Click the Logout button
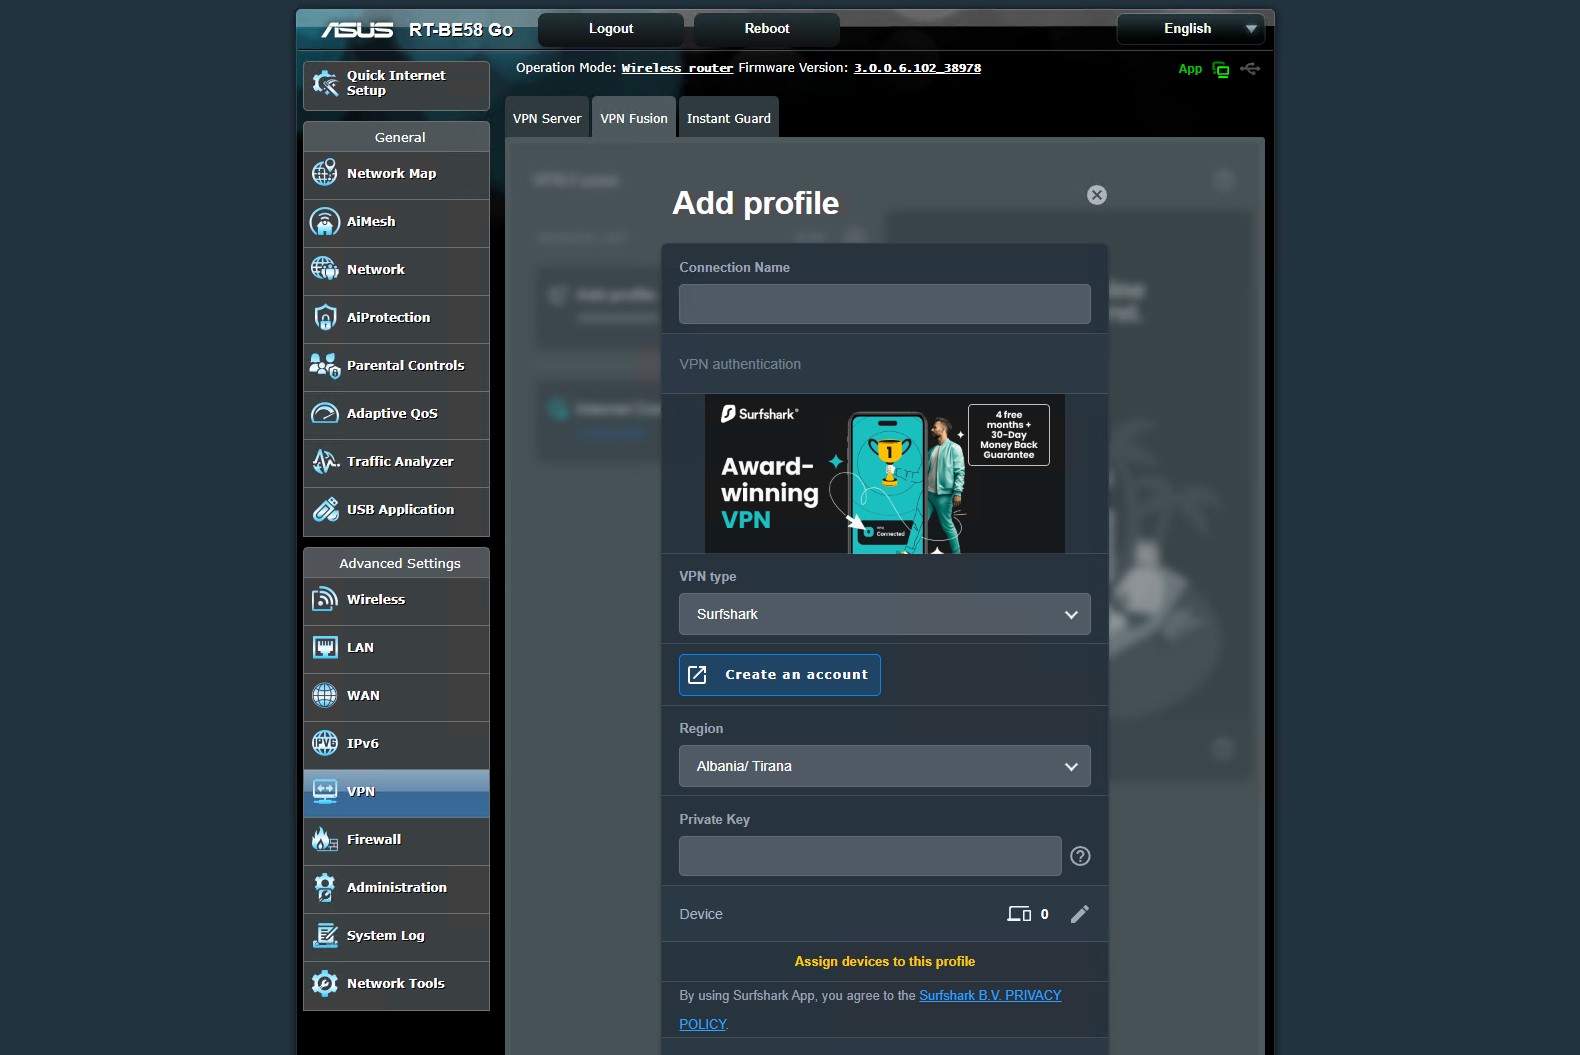This screenshot has height=1055, width=1580. 611,29
